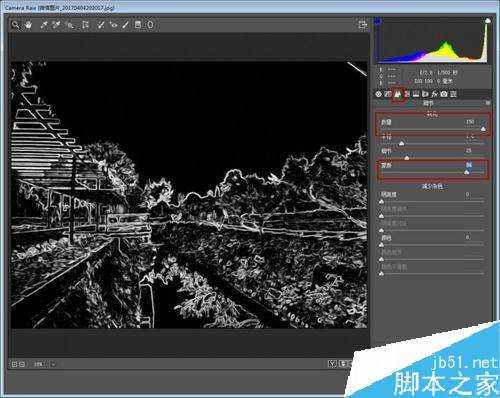Viewport: 500px width, 398px height.
Task: Select the Graduated Filter tool
Action: click(x=138, y=25)
